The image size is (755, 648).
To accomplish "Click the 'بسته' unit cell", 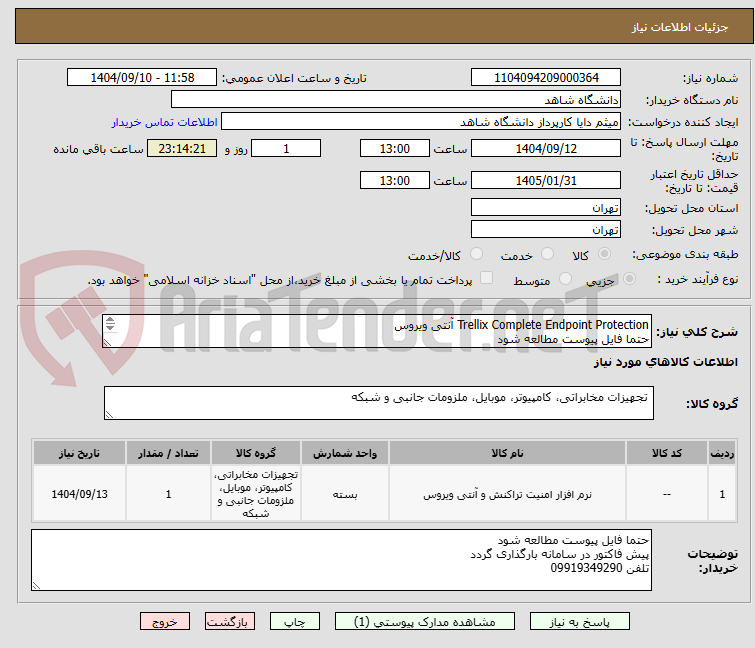I will click(345, 494).
